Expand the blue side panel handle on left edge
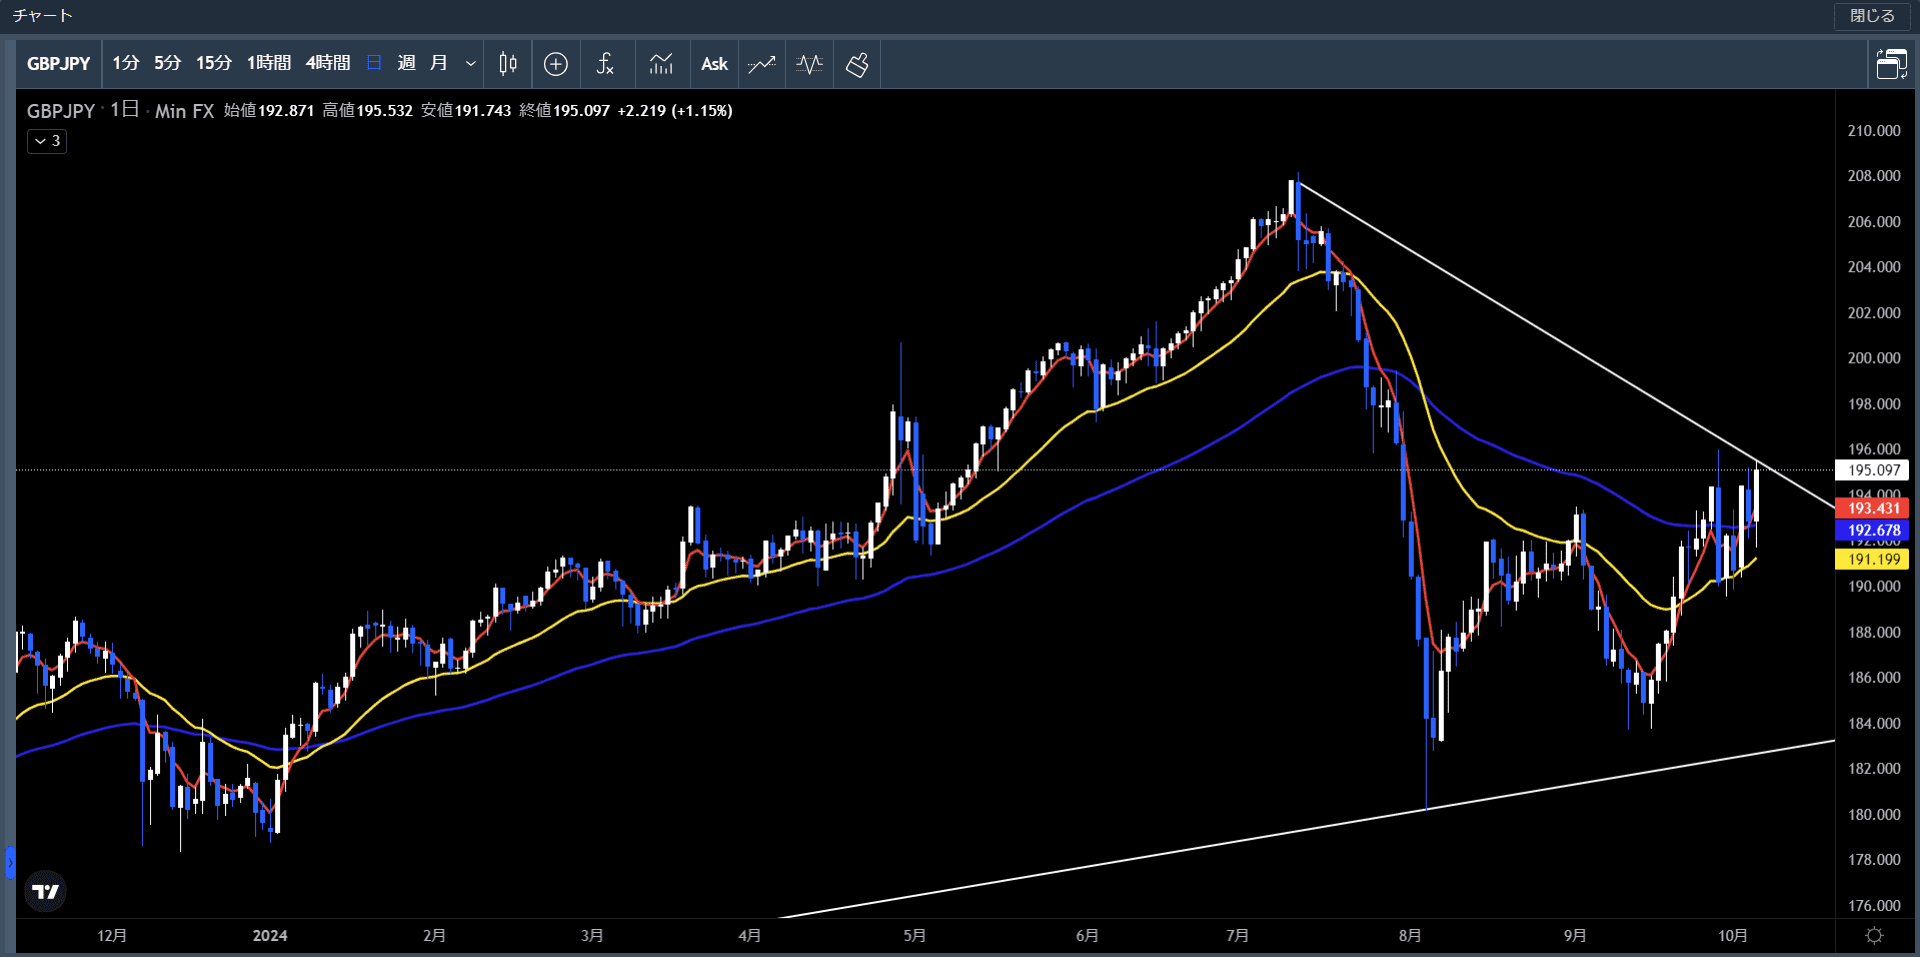 click(10, 862)
